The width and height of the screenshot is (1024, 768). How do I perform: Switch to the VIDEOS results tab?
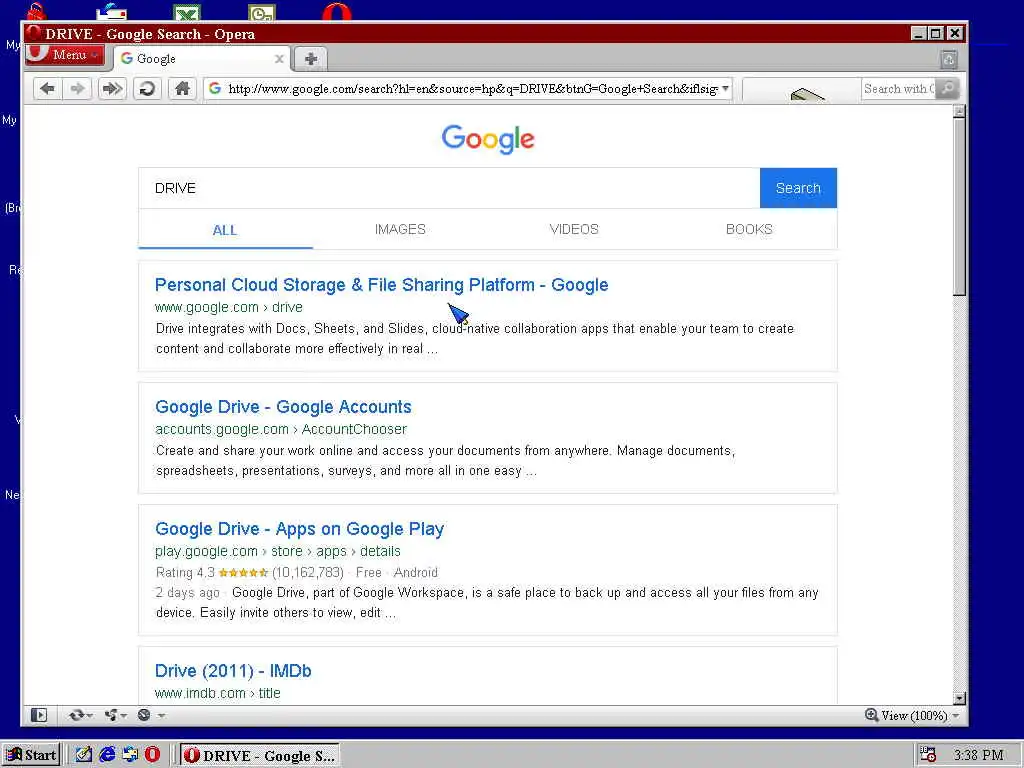[574, 229]
